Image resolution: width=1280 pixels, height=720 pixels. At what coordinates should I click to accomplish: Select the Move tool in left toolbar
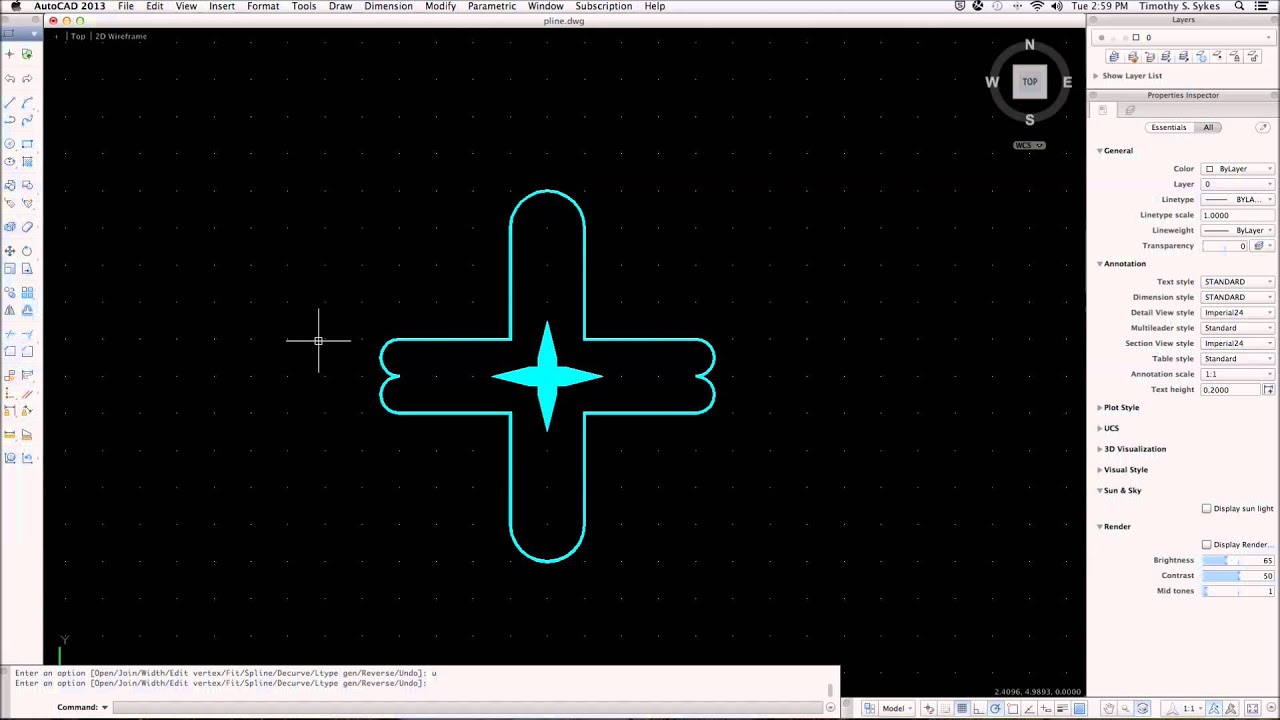[10, 250]
